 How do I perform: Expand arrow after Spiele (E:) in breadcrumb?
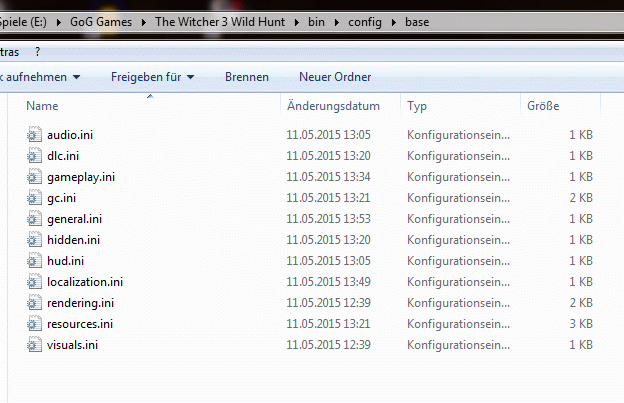(58, 22)
